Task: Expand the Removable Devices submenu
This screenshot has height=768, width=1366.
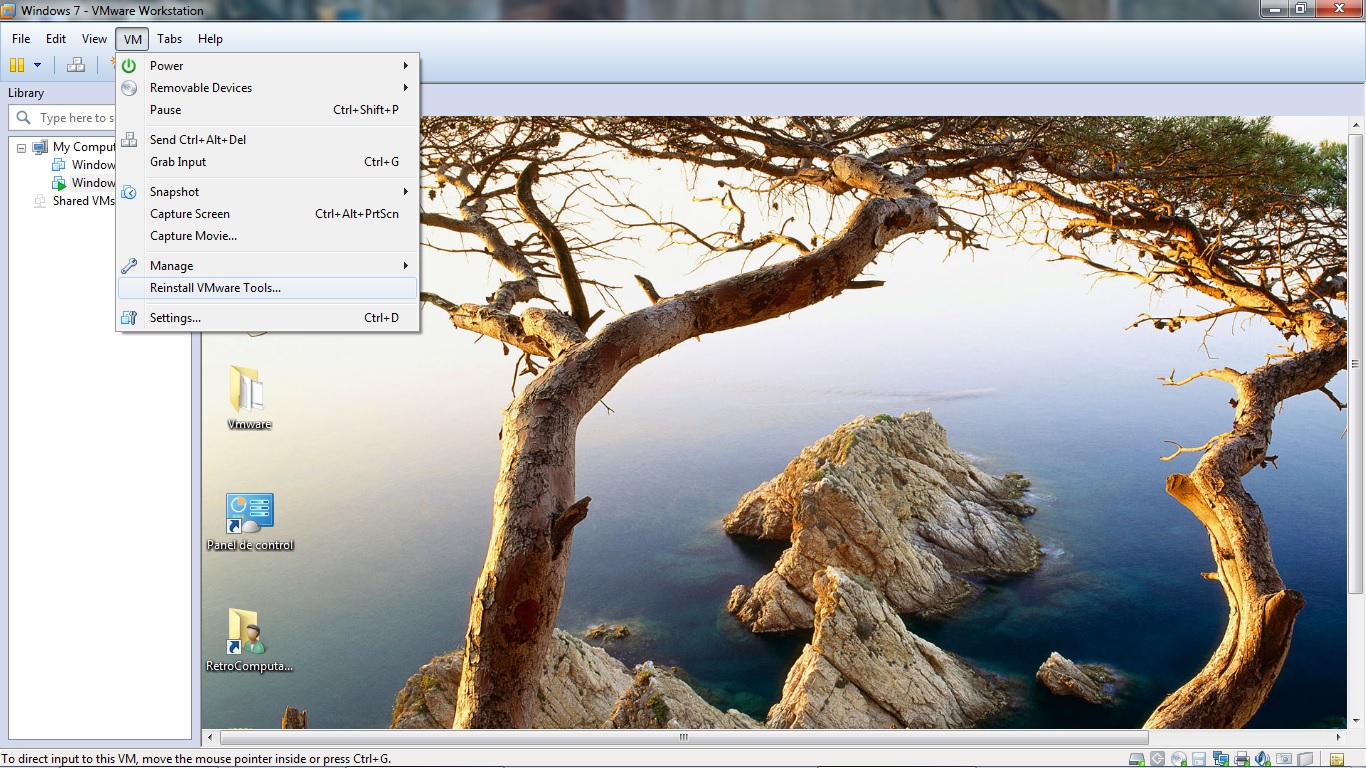Action: pos(267,88)
